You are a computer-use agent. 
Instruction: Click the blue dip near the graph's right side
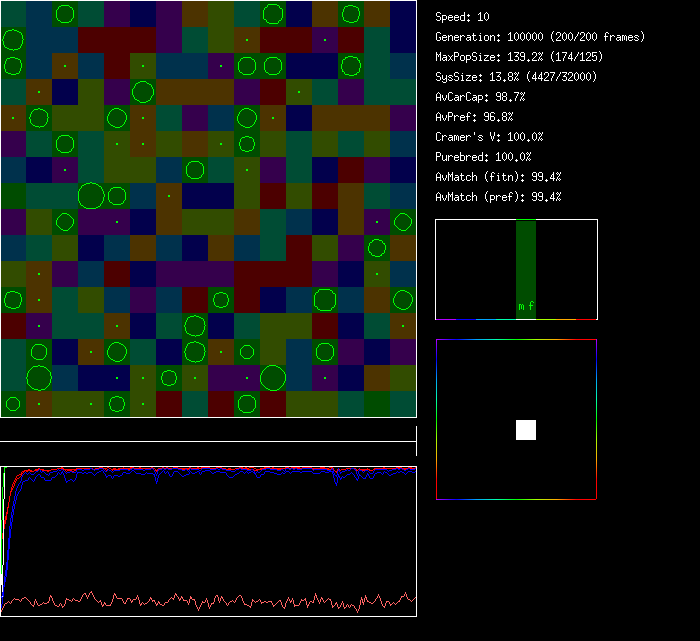click(337, 481)
